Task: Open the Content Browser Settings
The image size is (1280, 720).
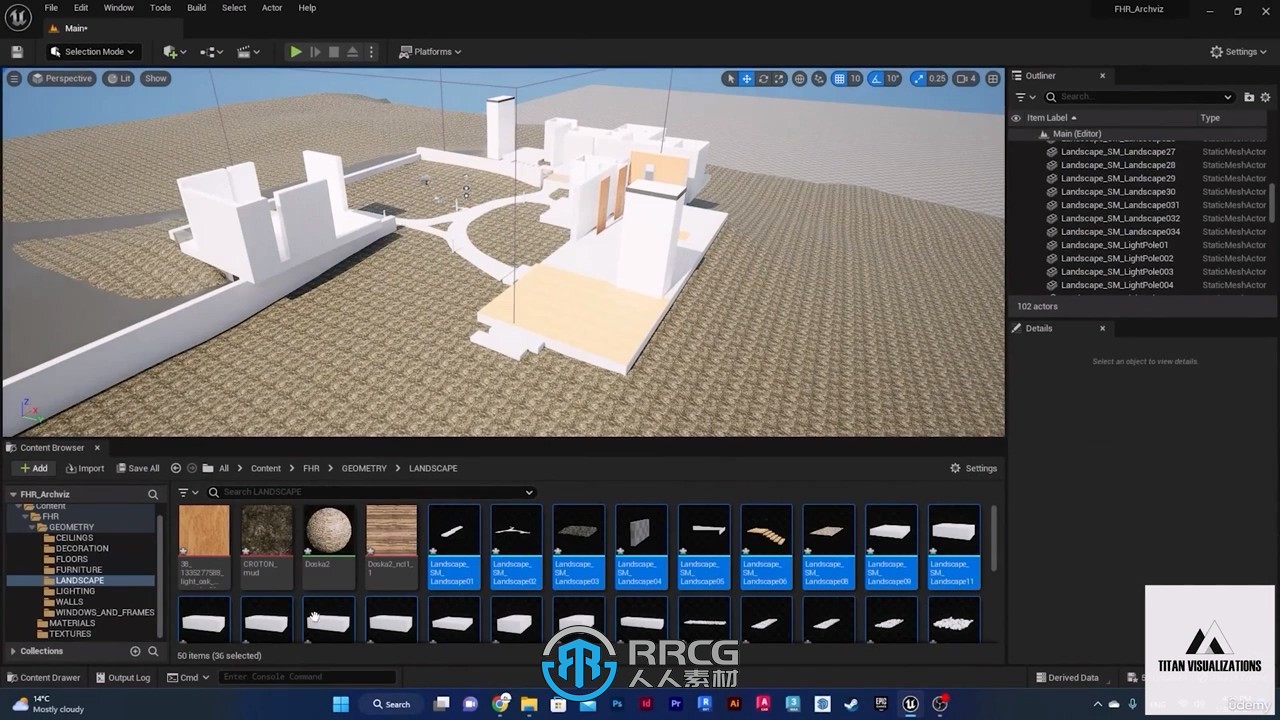Action: click(x=973, y=468)
